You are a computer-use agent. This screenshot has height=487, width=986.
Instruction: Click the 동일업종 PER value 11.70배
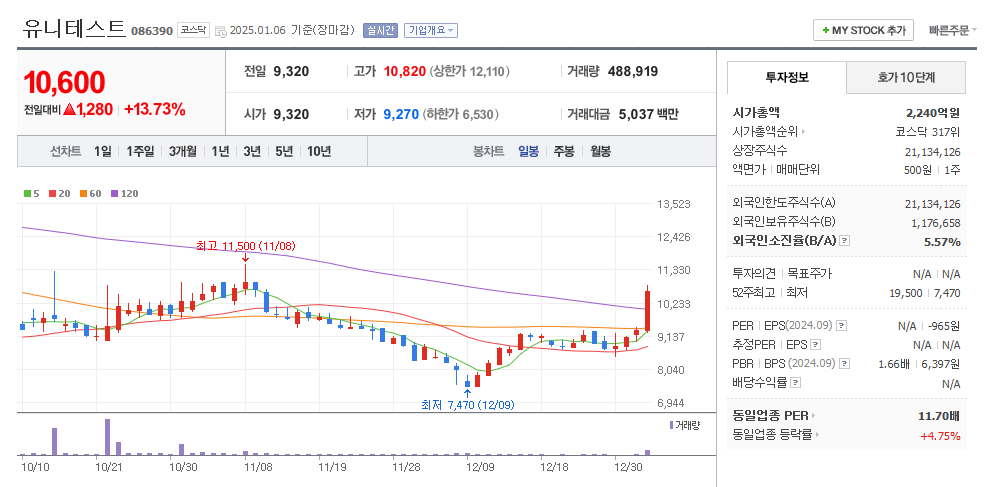[x=939, y=415]
